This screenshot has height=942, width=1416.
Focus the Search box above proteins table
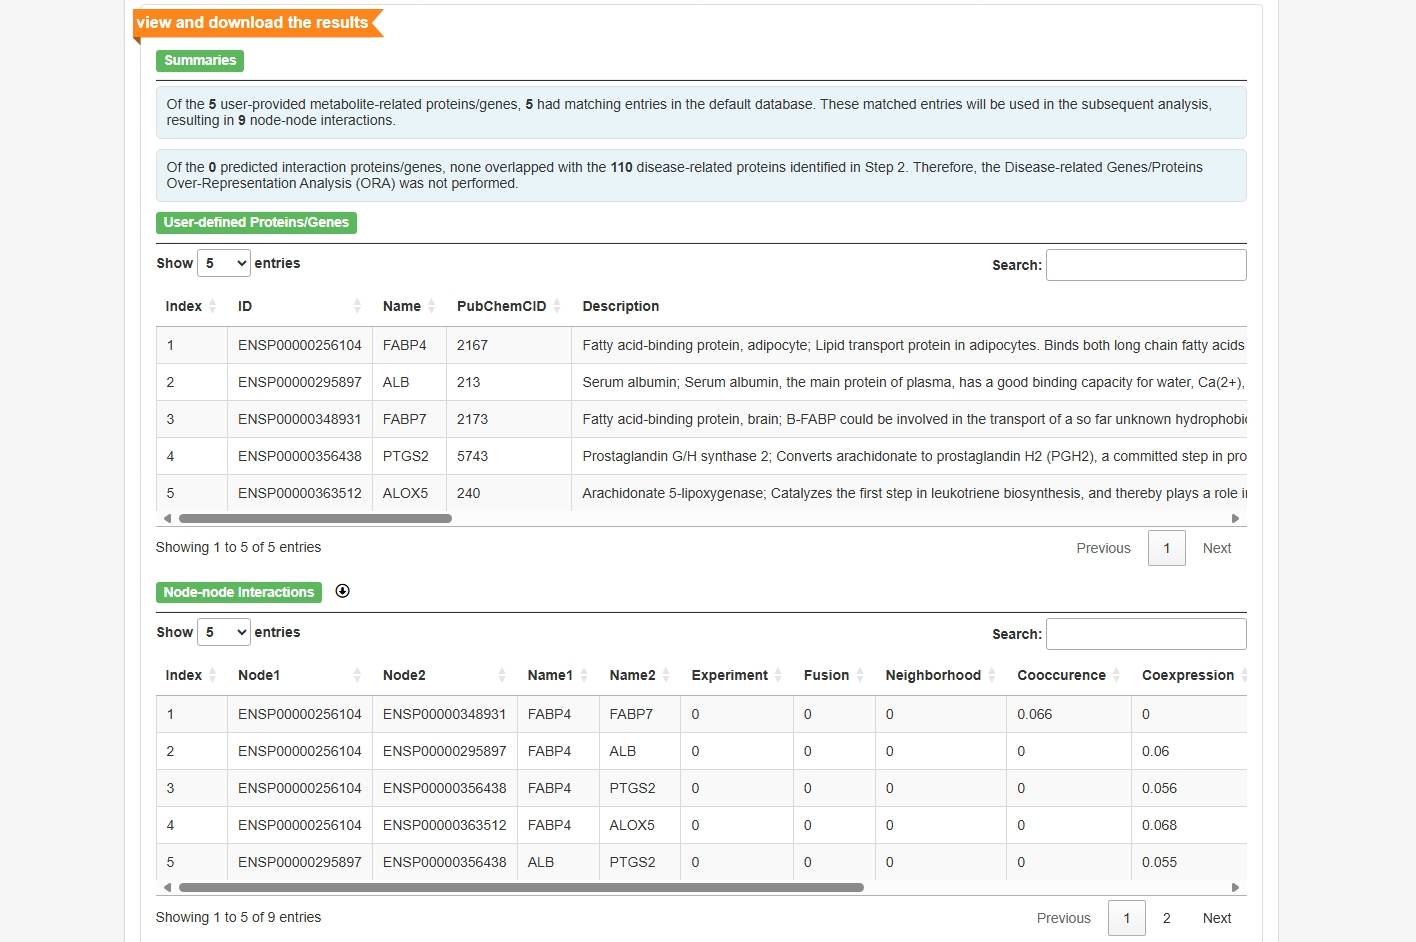pyautogui.click(x=1146, y=265)
